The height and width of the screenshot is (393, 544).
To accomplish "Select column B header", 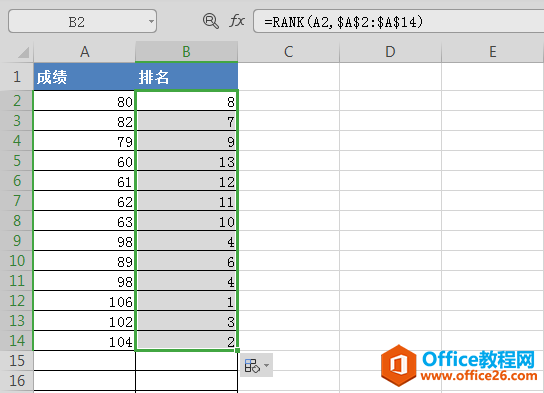I will tap(186, 52).
